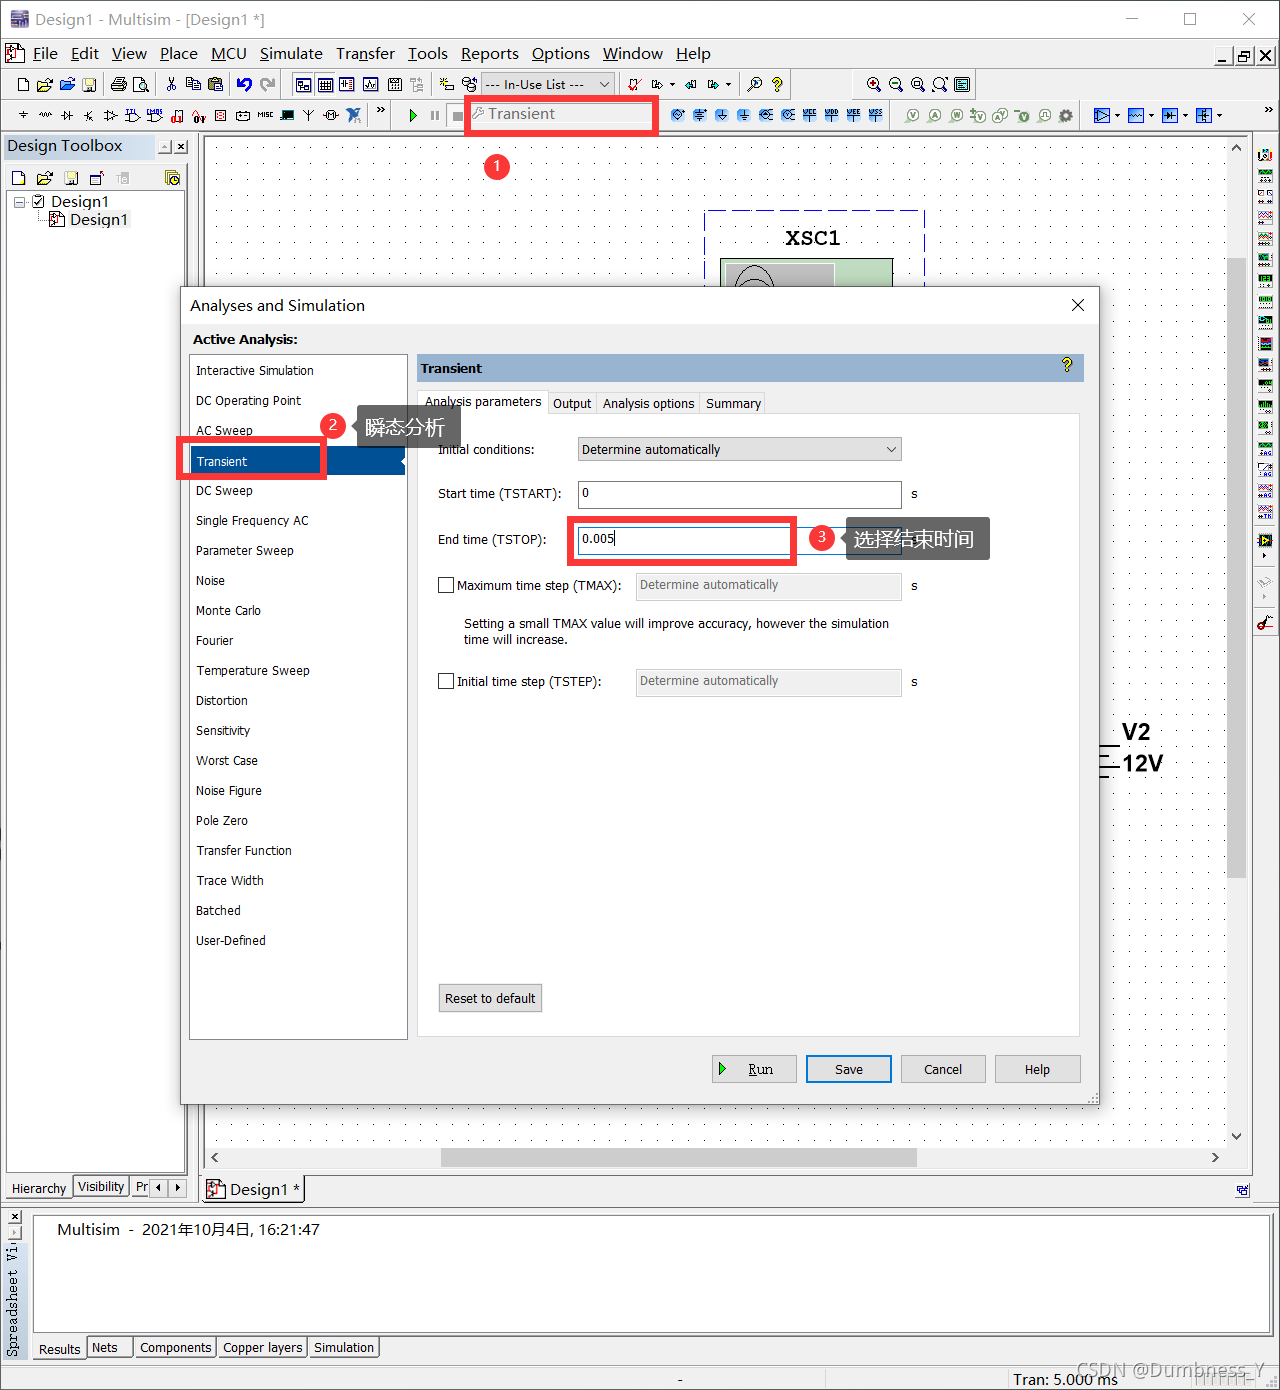The width and height of the screenshot is (1280, 1390).
Task: Open the Nets tab in spreadsheet view
Action: coord(105,1347)
